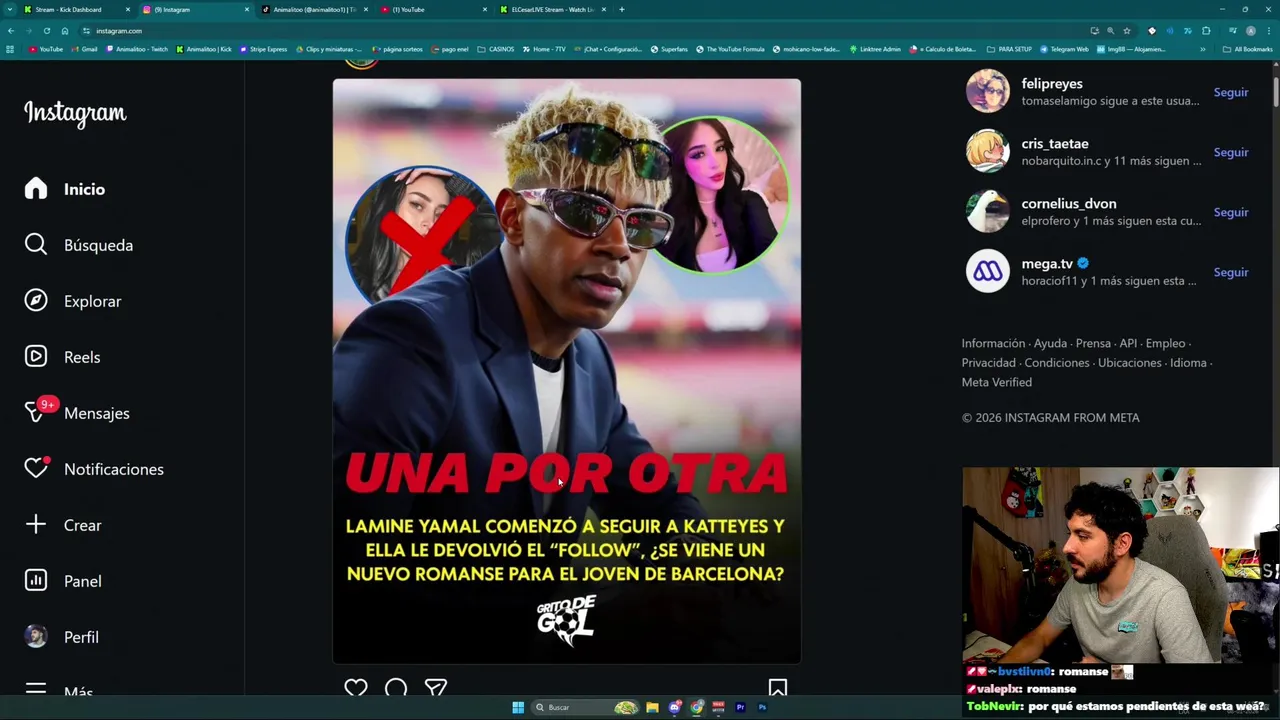
Task: Open Gmail bookmark
Action: point(84,49)
